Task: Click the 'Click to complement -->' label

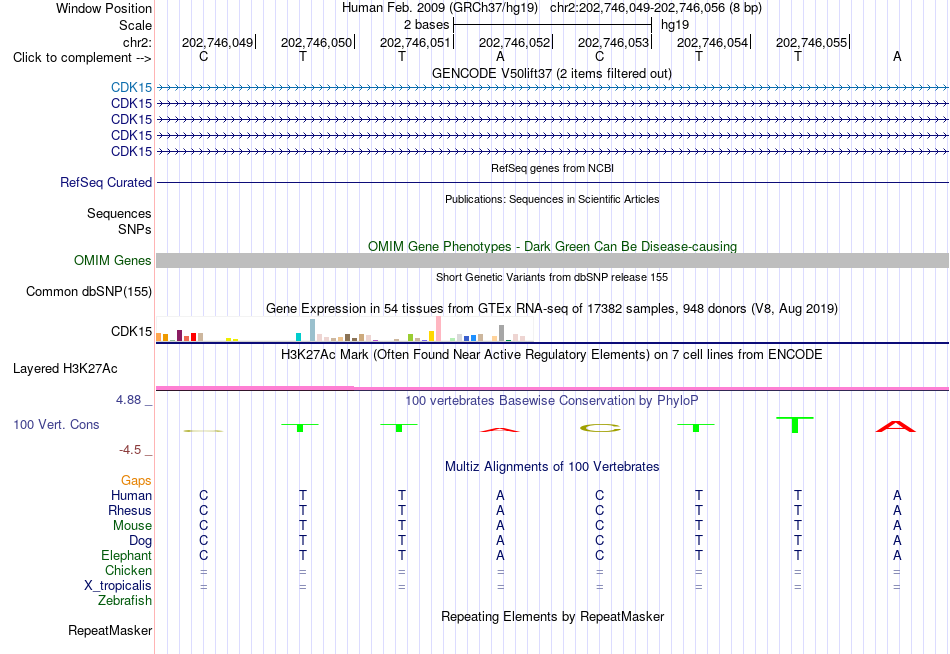Action: pos(82,58)
